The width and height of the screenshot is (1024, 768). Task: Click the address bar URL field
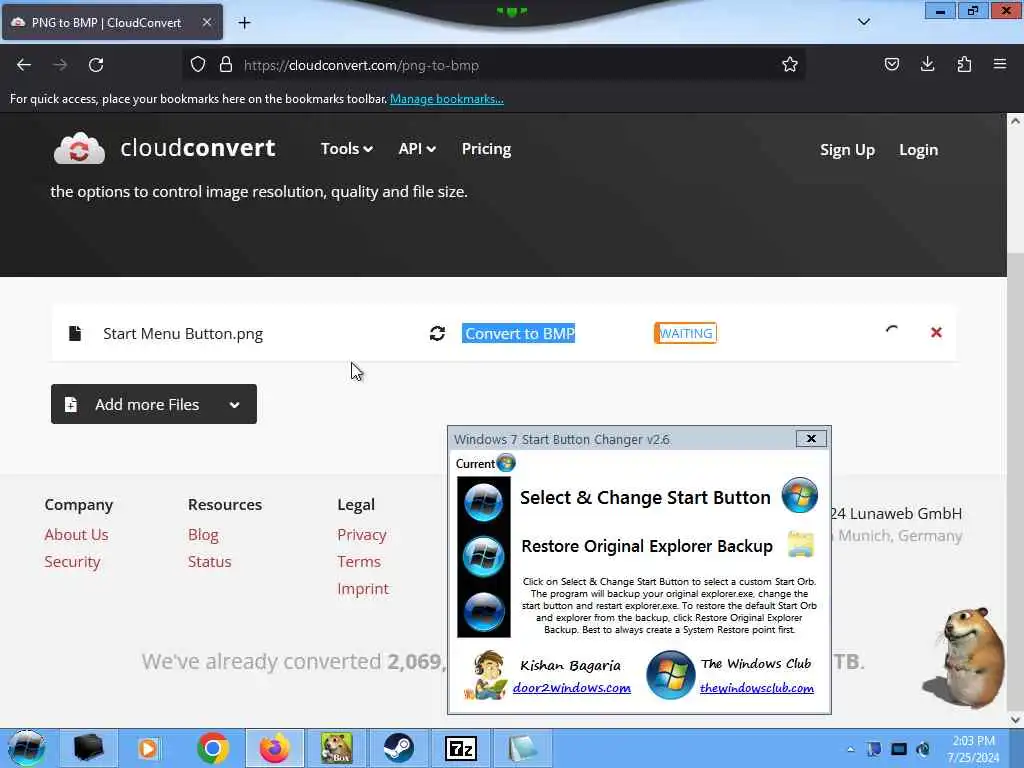pos(496,65)
